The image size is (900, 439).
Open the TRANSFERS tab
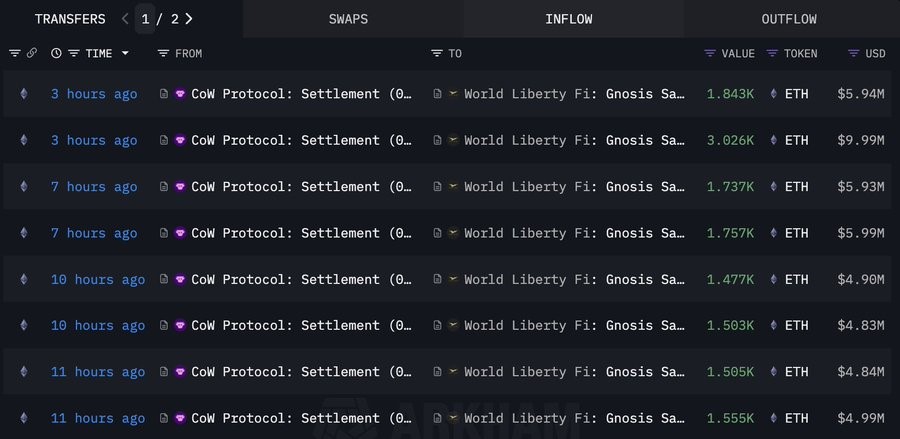coord(70,19)
